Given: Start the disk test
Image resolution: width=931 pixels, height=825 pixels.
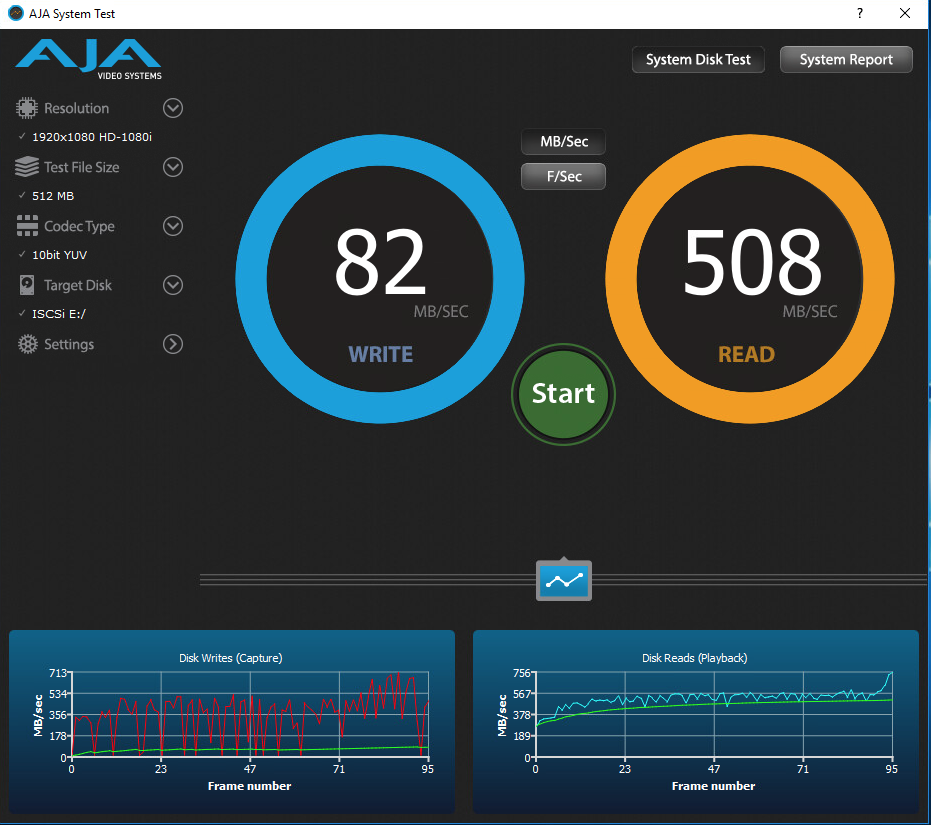Looking at the screenshot, I should (x=563, y=394).
